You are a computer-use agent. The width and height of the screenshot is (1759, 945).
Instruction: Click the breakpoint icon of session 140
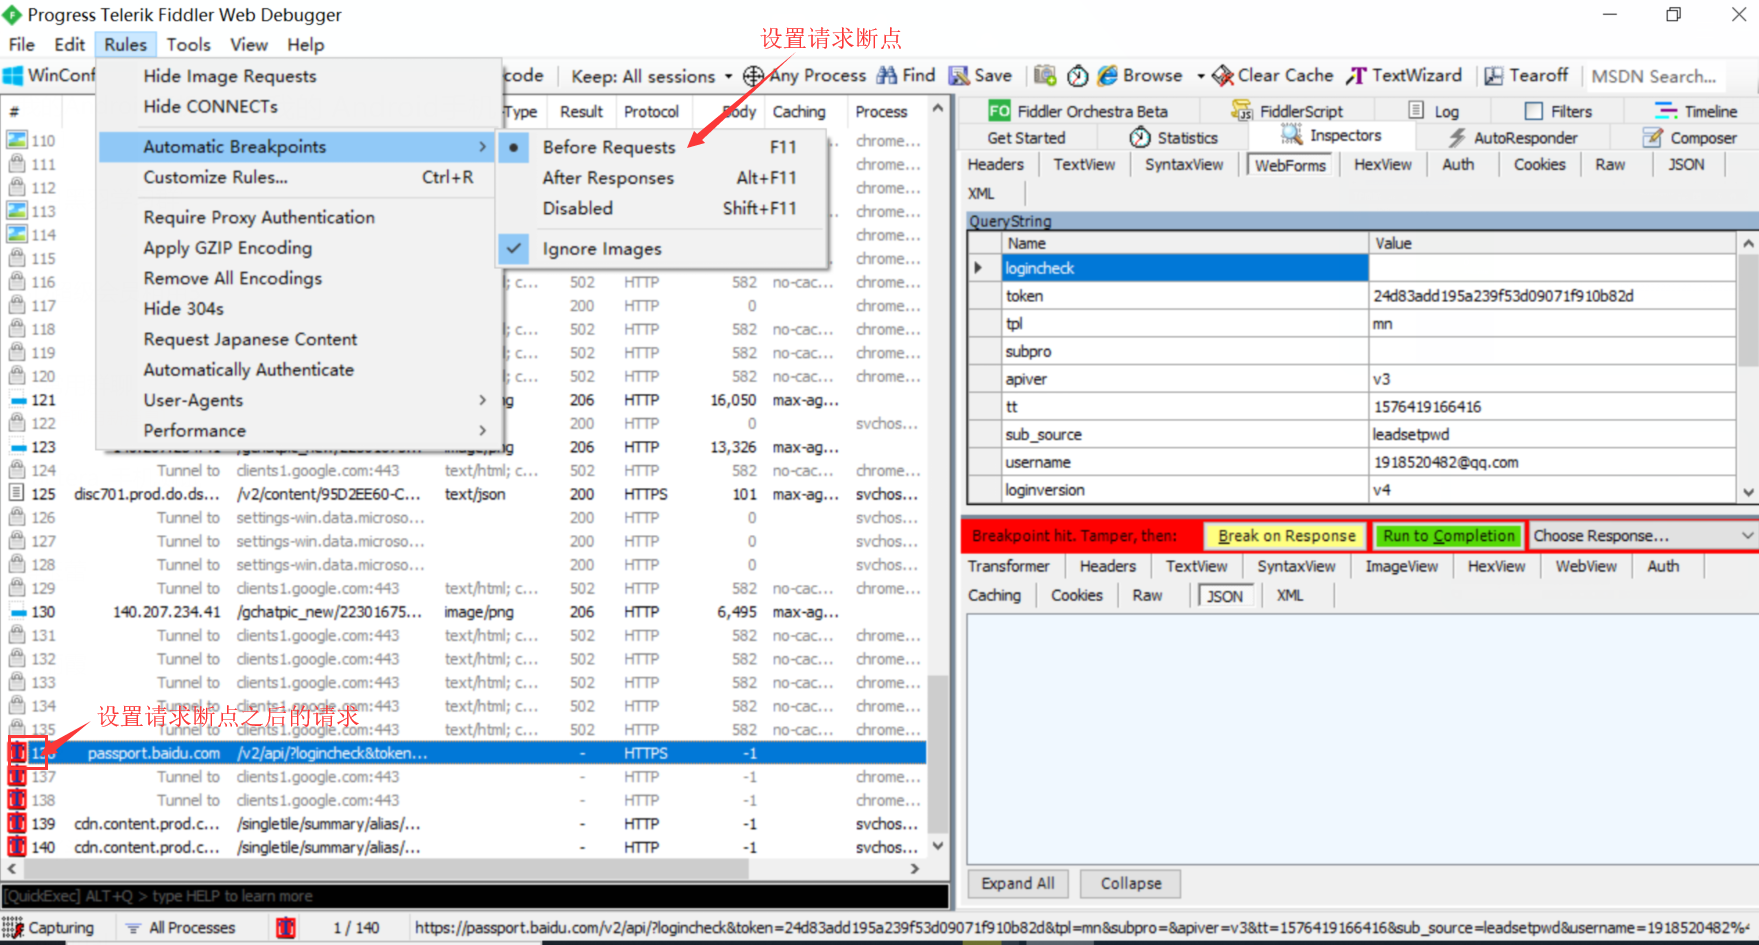17,847
